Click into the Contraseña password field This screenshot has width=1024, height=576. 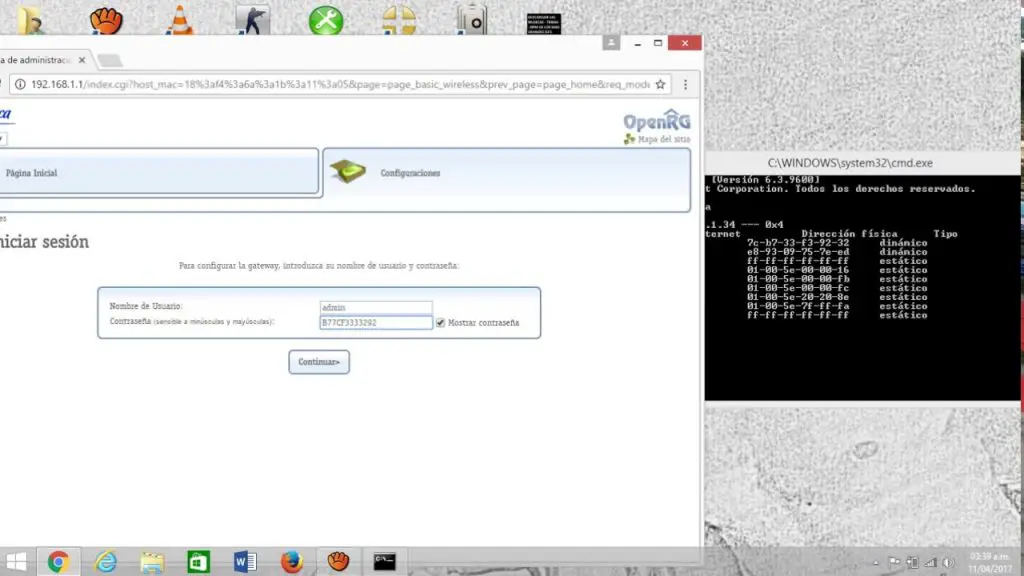(375, 323)
